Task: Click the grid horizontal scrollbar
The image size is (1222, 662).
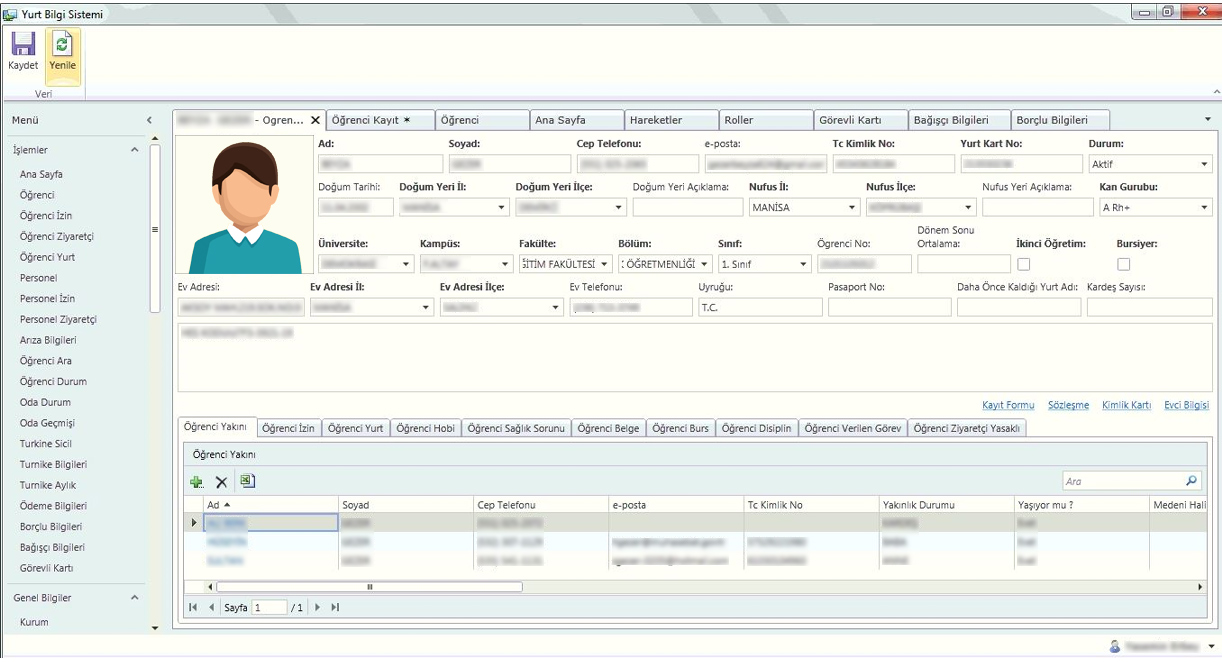Action: pos(369,587)
